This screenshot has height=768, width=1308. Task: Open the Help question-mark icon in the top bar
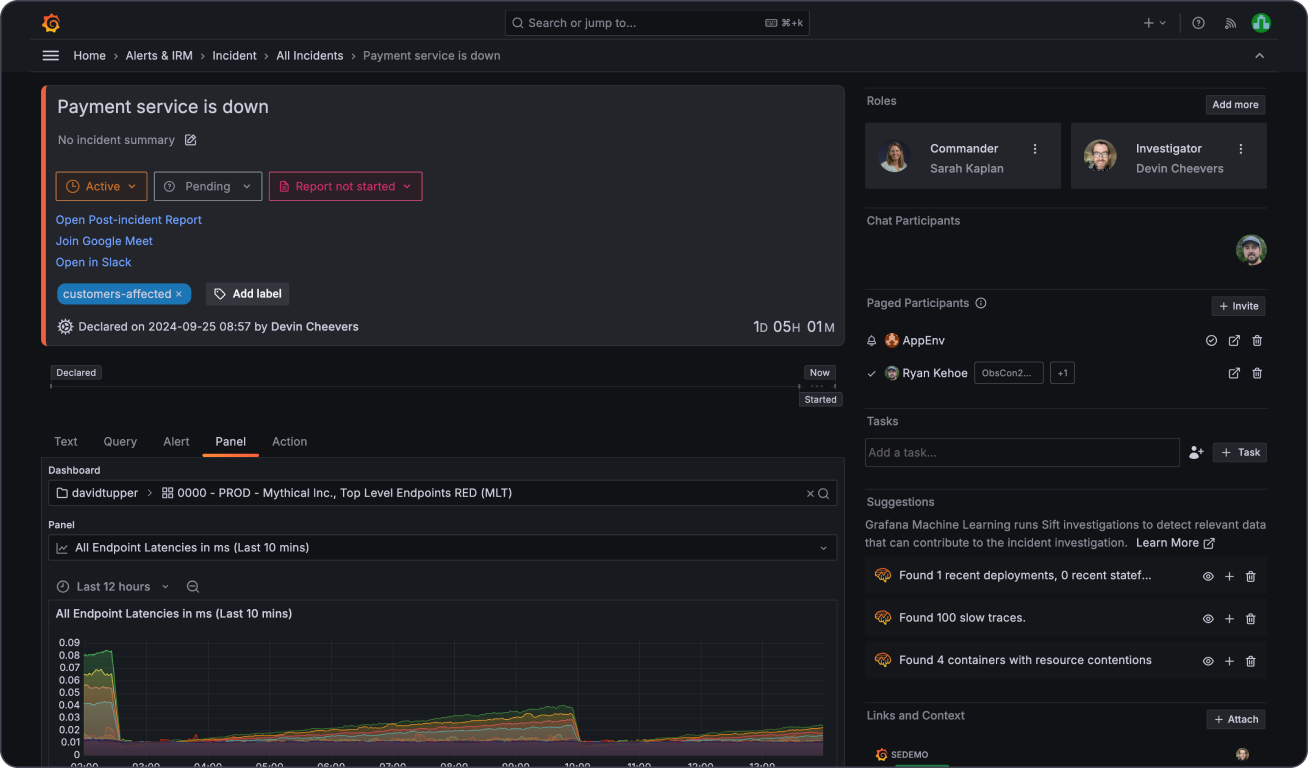(1198, 22)
